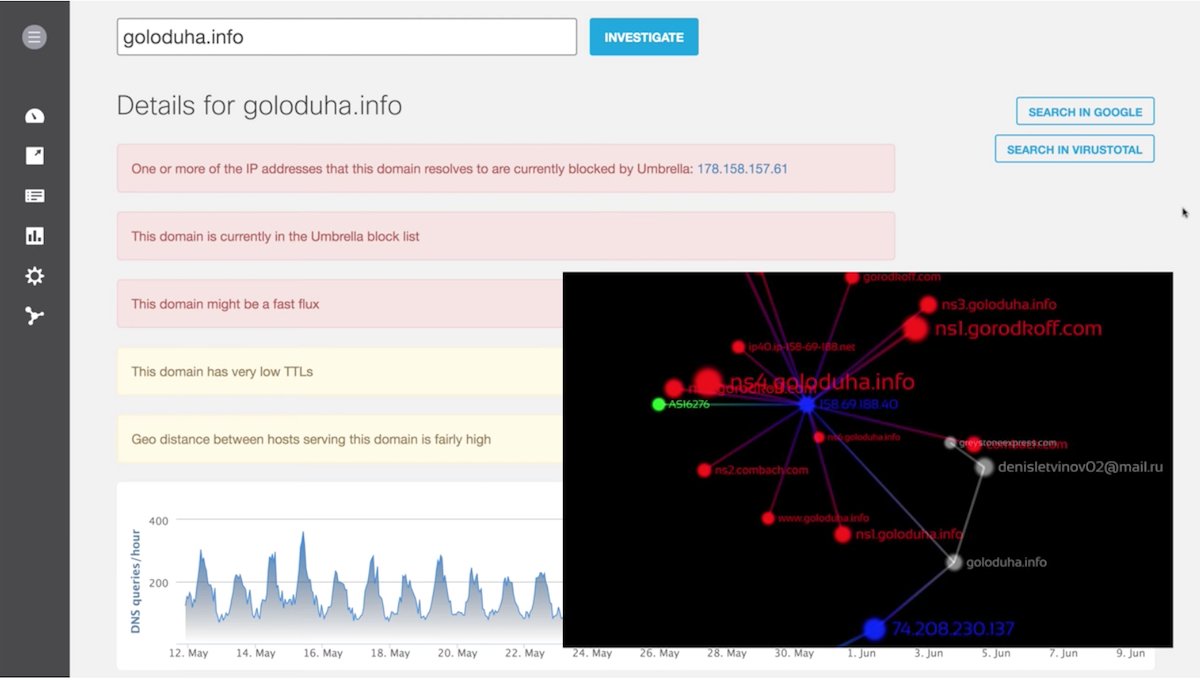Click the blue 158.69.188.40 hub node

pyautogui.click(x=806, y=405)
